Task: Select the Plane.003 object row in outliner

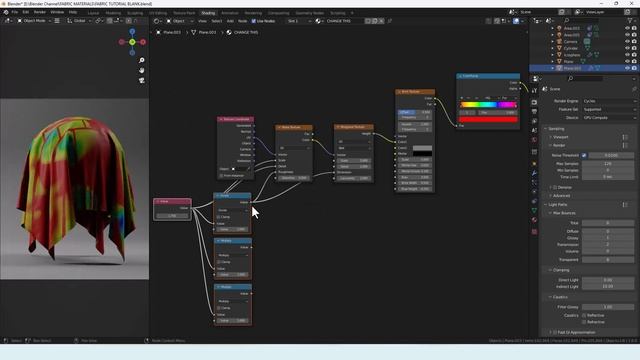Action: 584,68
